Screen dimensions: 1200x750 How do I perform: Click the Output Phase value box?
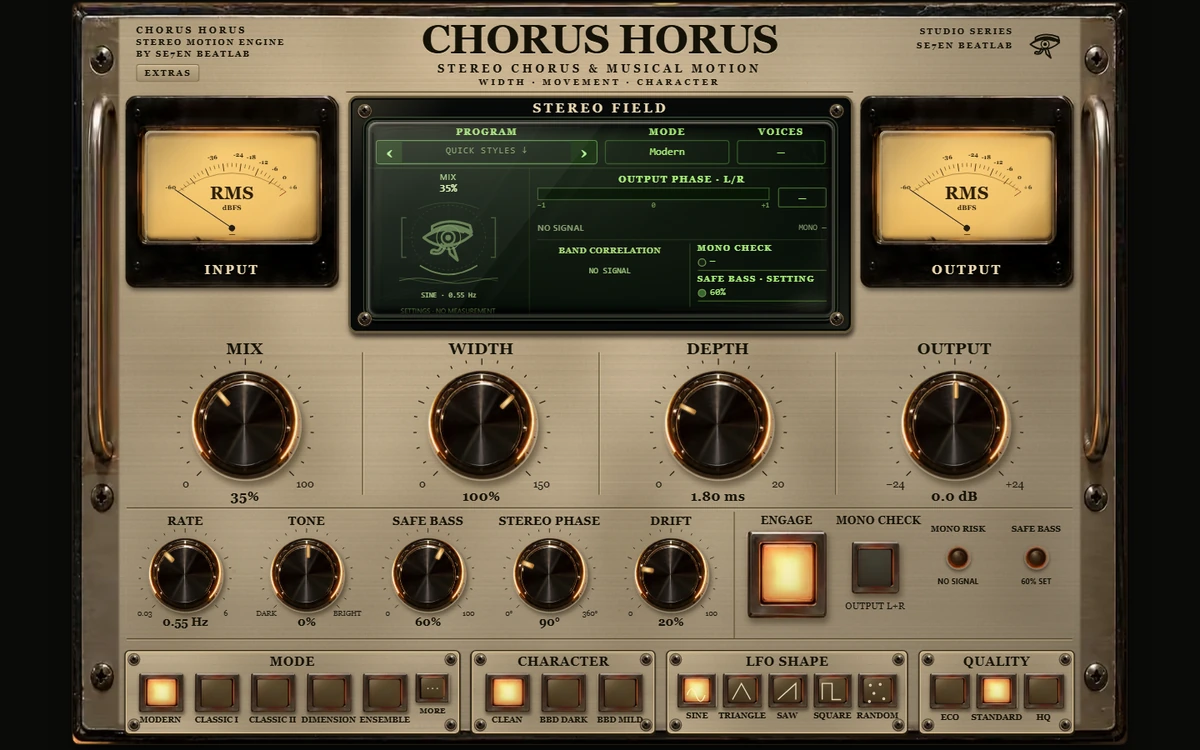tap(802, 198)
